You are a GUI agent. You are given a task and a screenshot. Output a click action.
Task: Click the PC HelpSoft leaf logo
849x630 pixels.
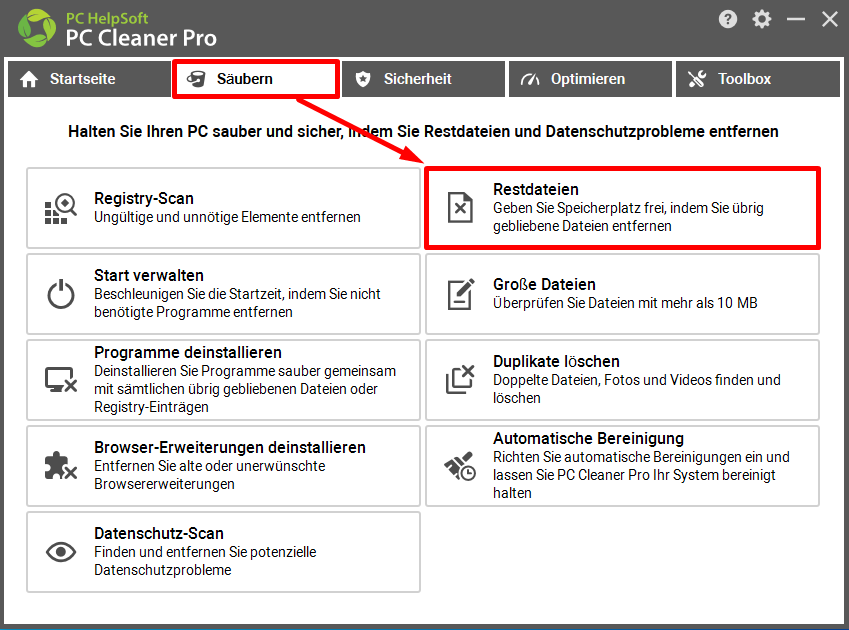[37, 28]
